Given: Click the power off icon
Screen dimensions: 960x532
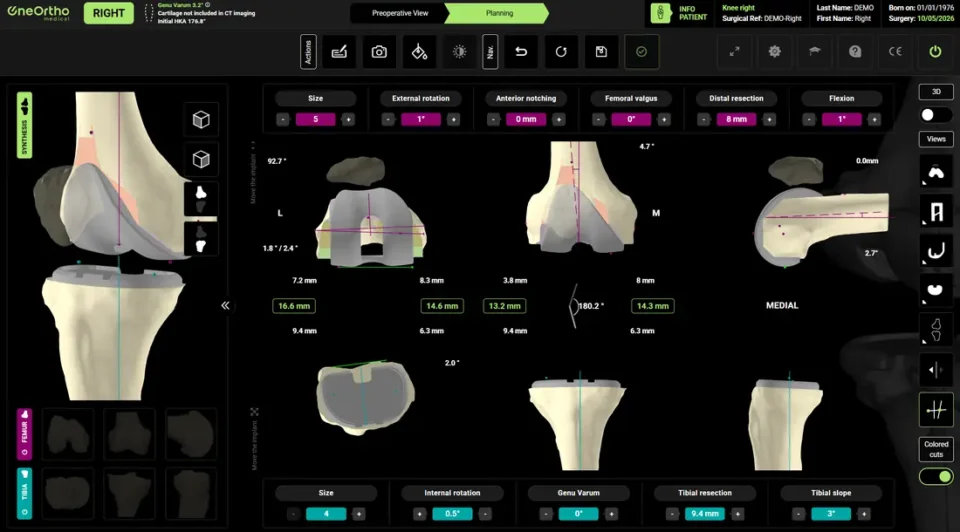Looking at the screenshot, I should (935, 52).
